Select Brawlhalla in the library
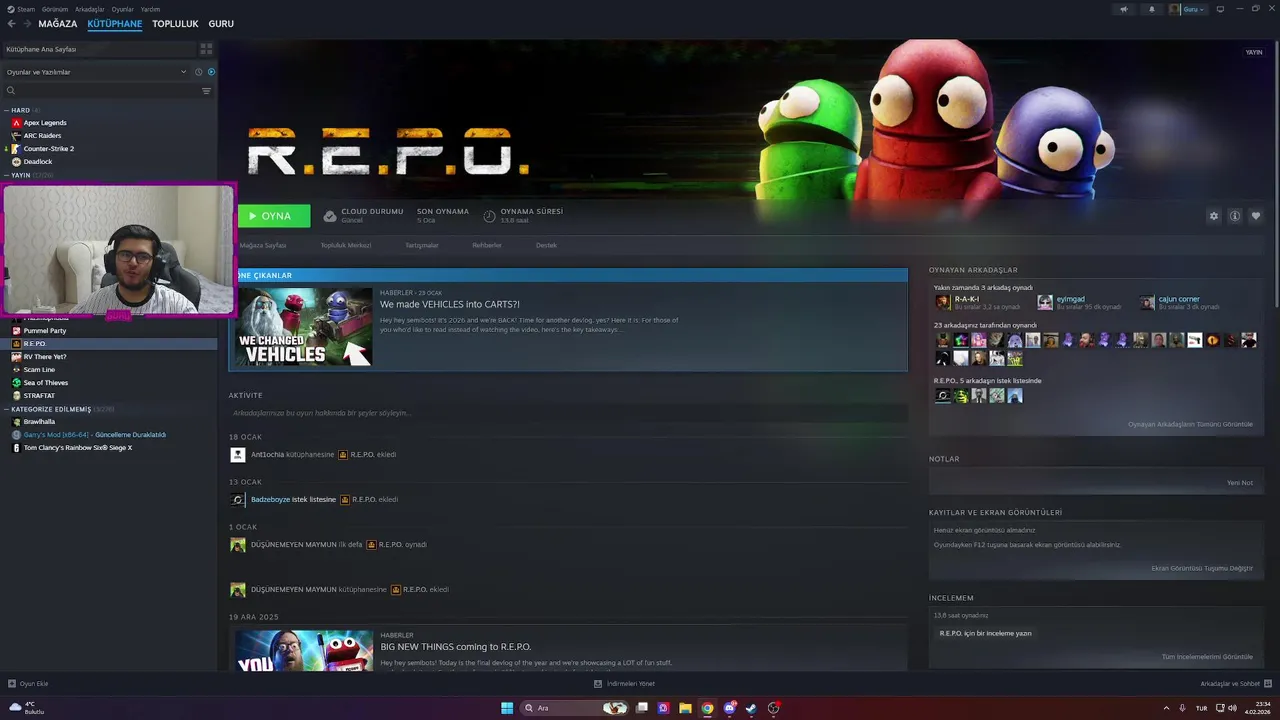Image resolution: width=1280 pixels, height=720 pixels. coord(39,422)
